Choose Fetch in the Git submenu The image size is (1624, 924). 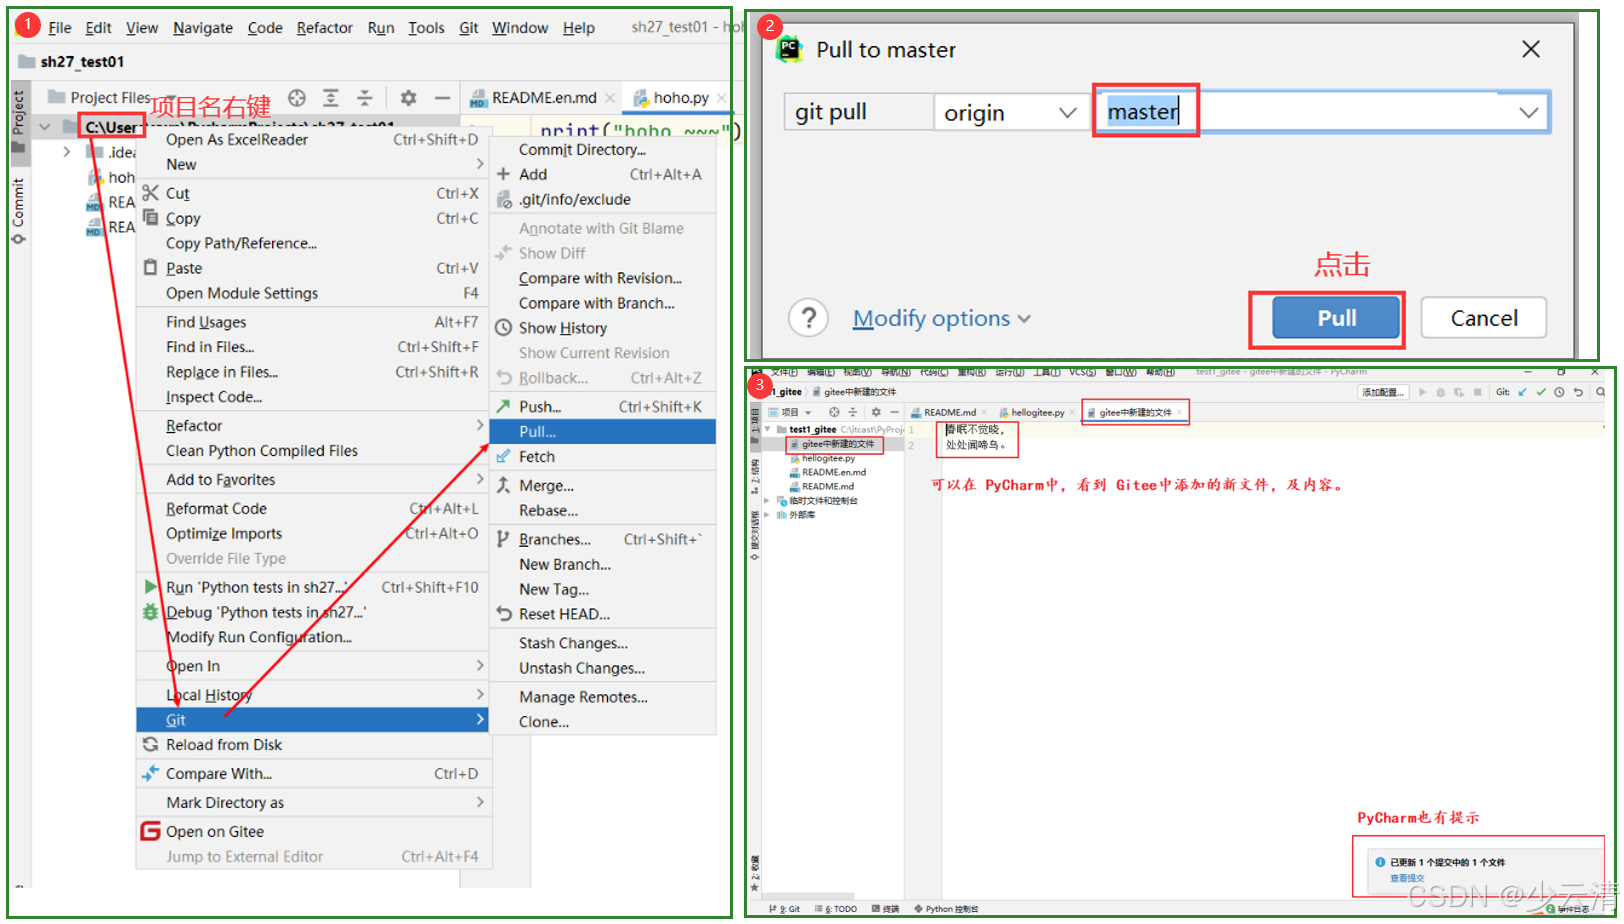pyautogui.click(x=603, y=457)
